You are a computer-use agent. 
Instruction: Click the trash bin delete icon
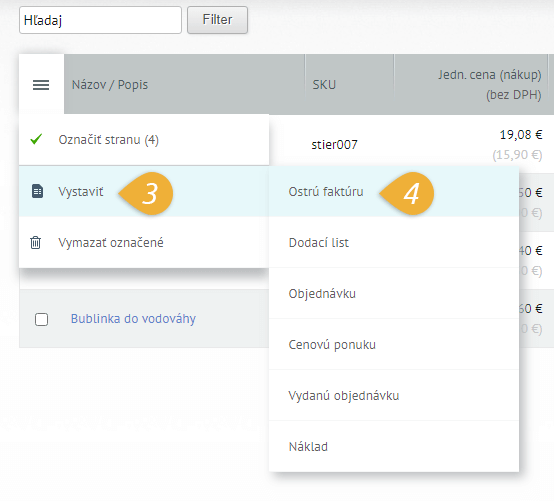tap(36, 243)
